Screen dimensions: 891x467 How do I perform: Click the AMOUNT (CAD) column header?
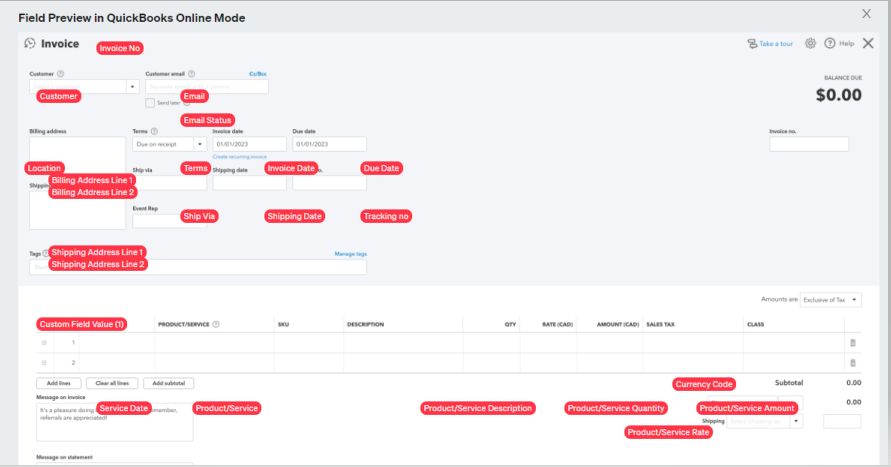618,324
